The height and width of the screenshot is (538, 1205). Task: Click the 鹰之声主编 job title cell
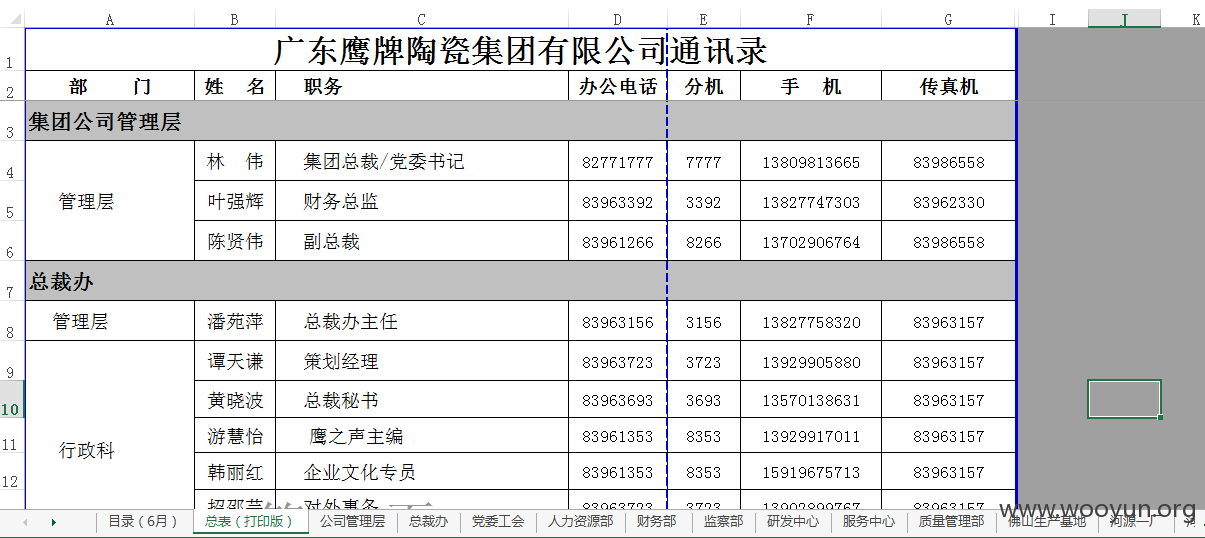click(x=422, y=436)
